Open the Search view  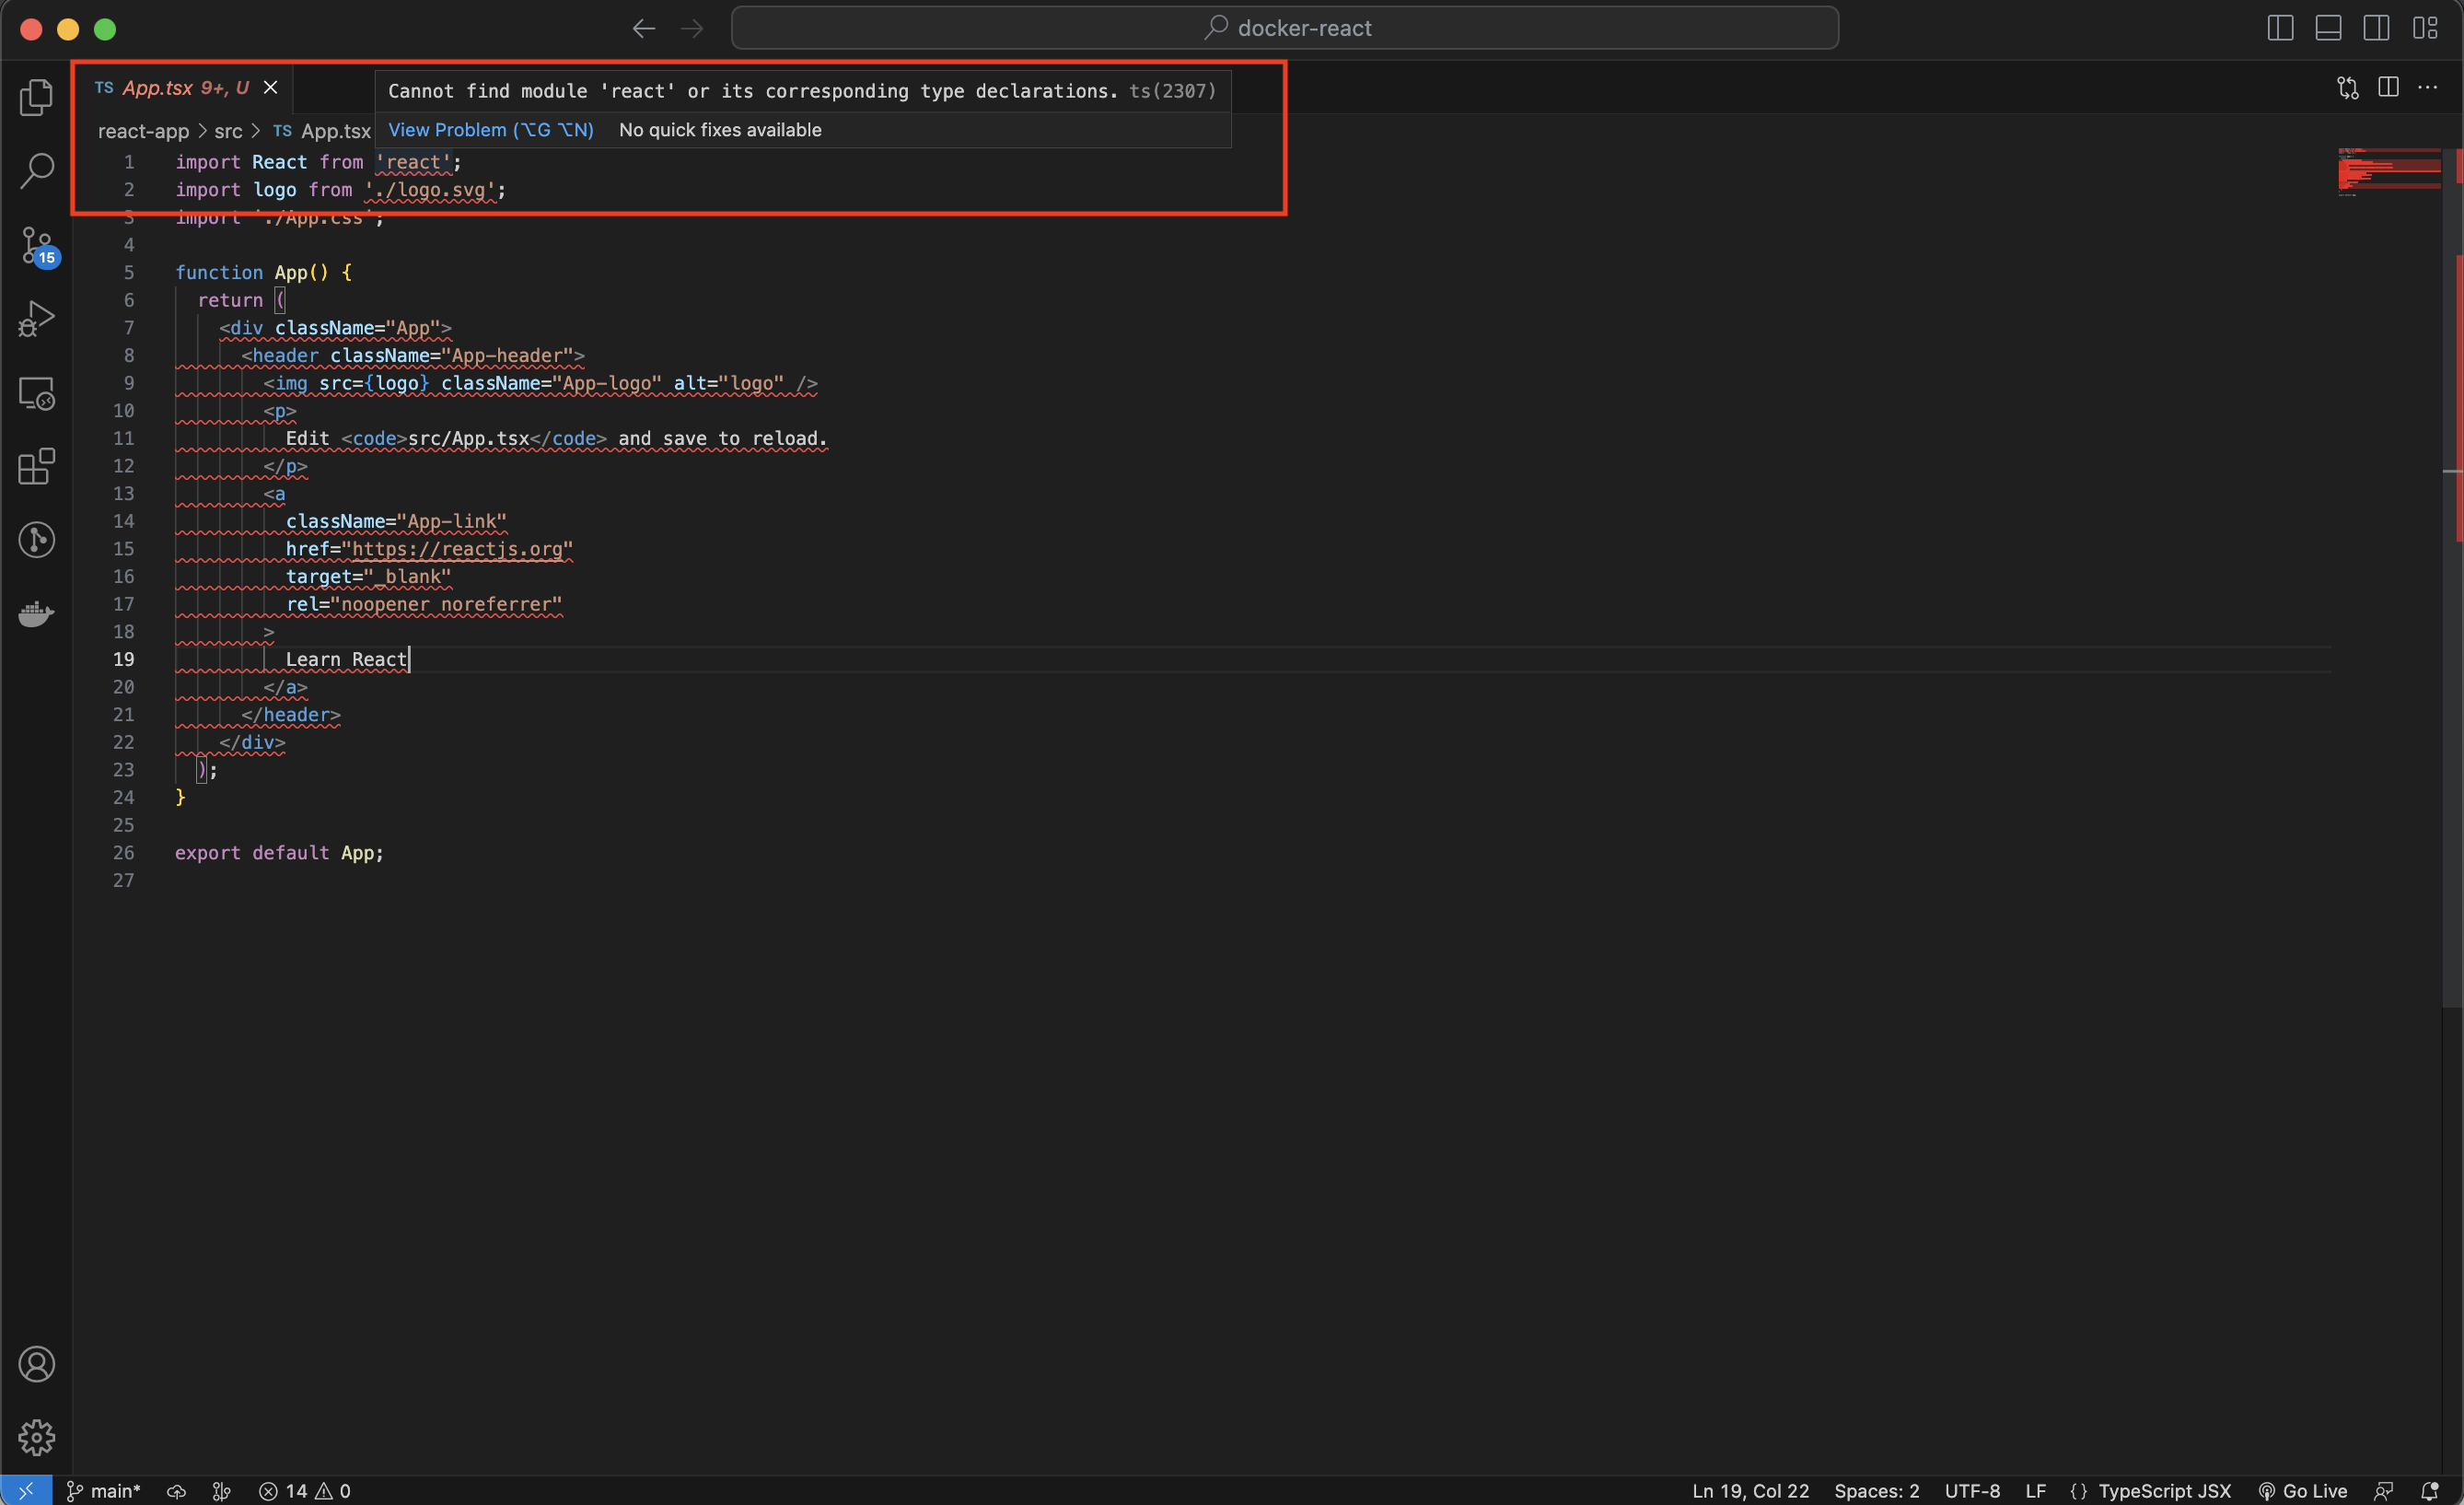37,171
